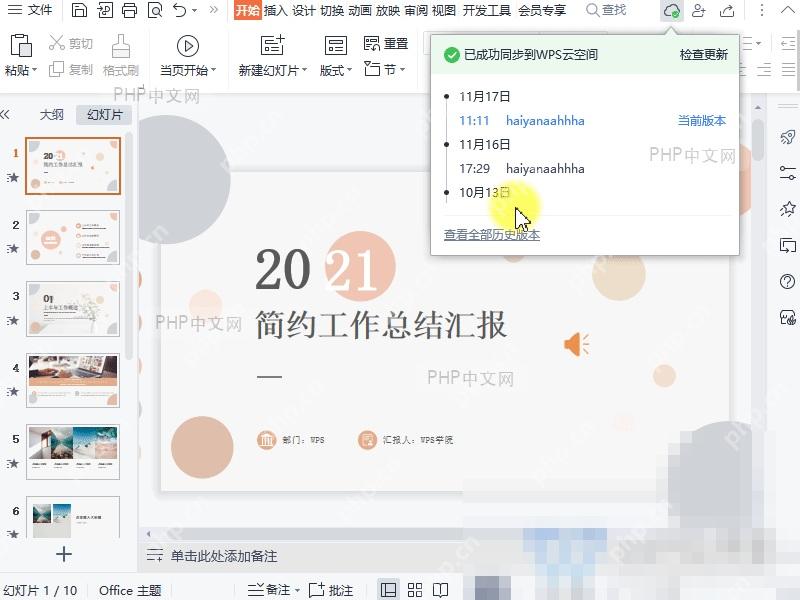
Task: Click the 剪切 cut button
Action: coord(71,43)
